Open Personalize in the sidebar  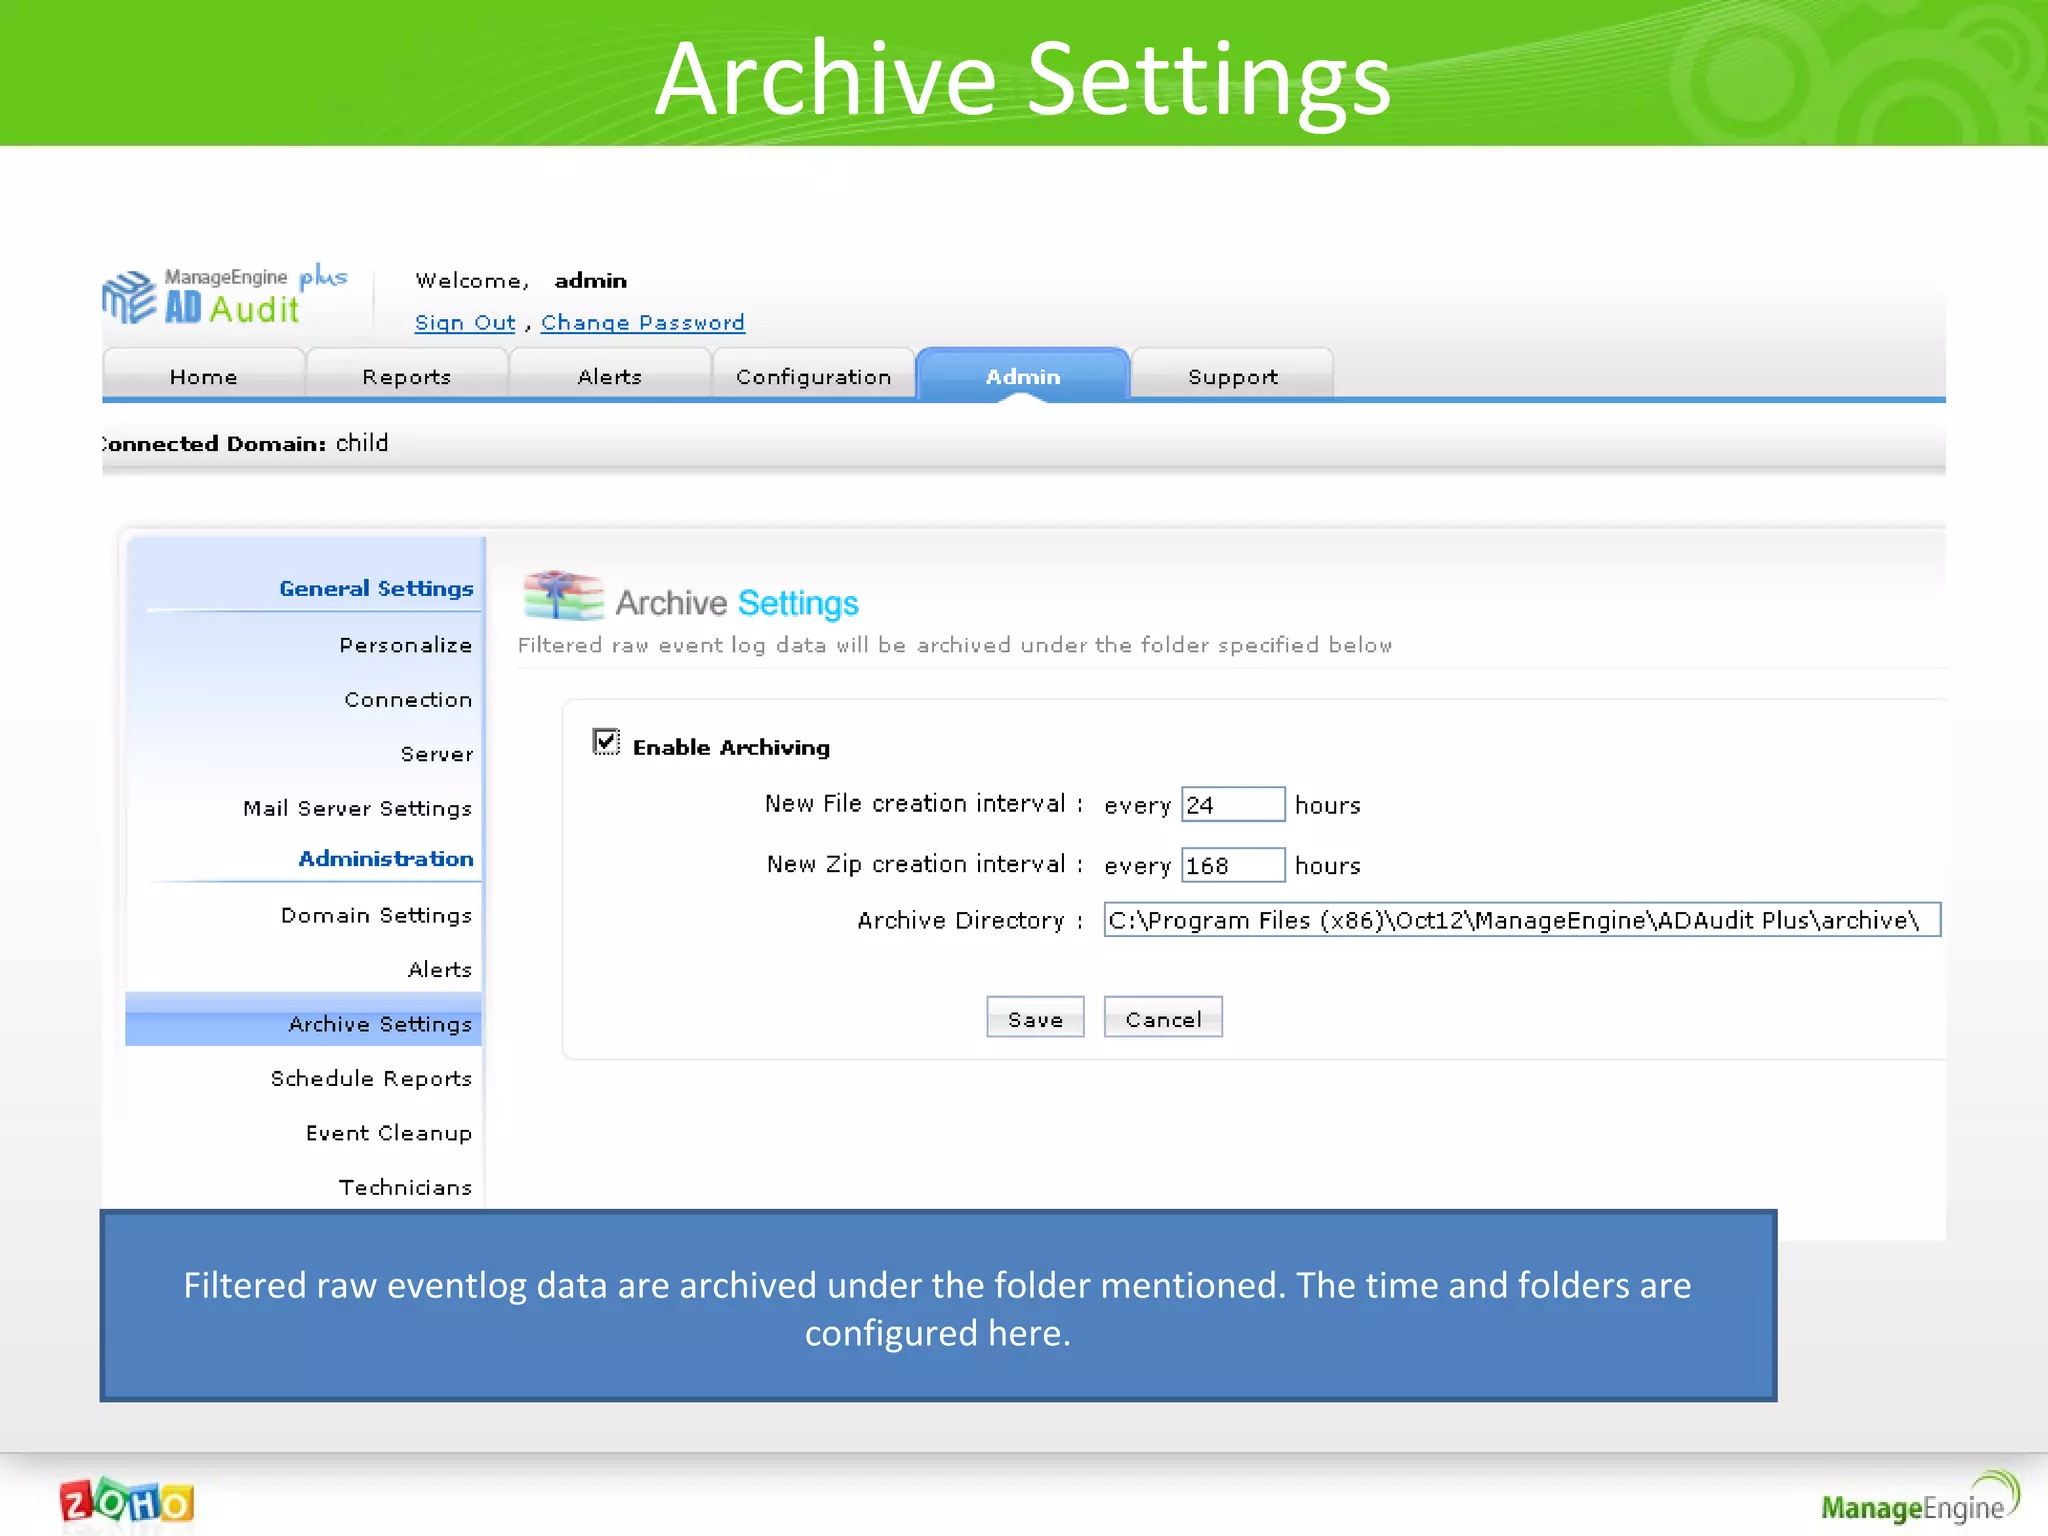pos(405,645)
